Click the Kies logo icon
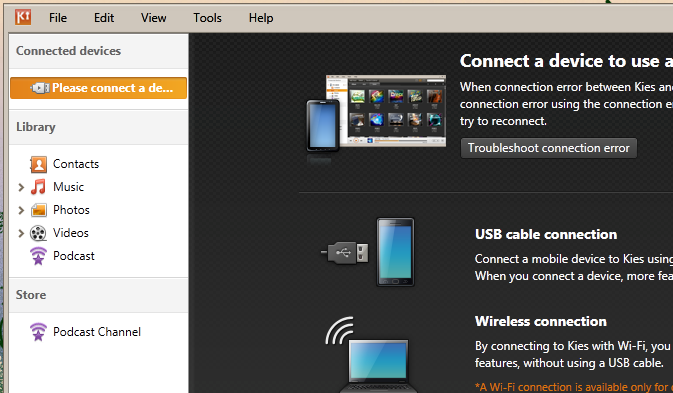 (x=23, y=17)
